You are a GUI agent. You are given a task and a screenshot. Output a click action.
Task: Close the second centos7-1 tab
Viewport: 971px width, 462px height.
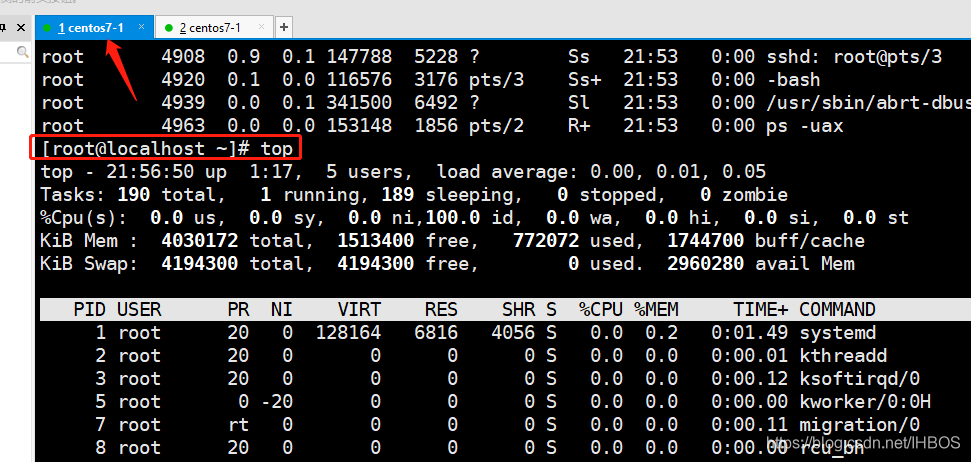[262, 27]
